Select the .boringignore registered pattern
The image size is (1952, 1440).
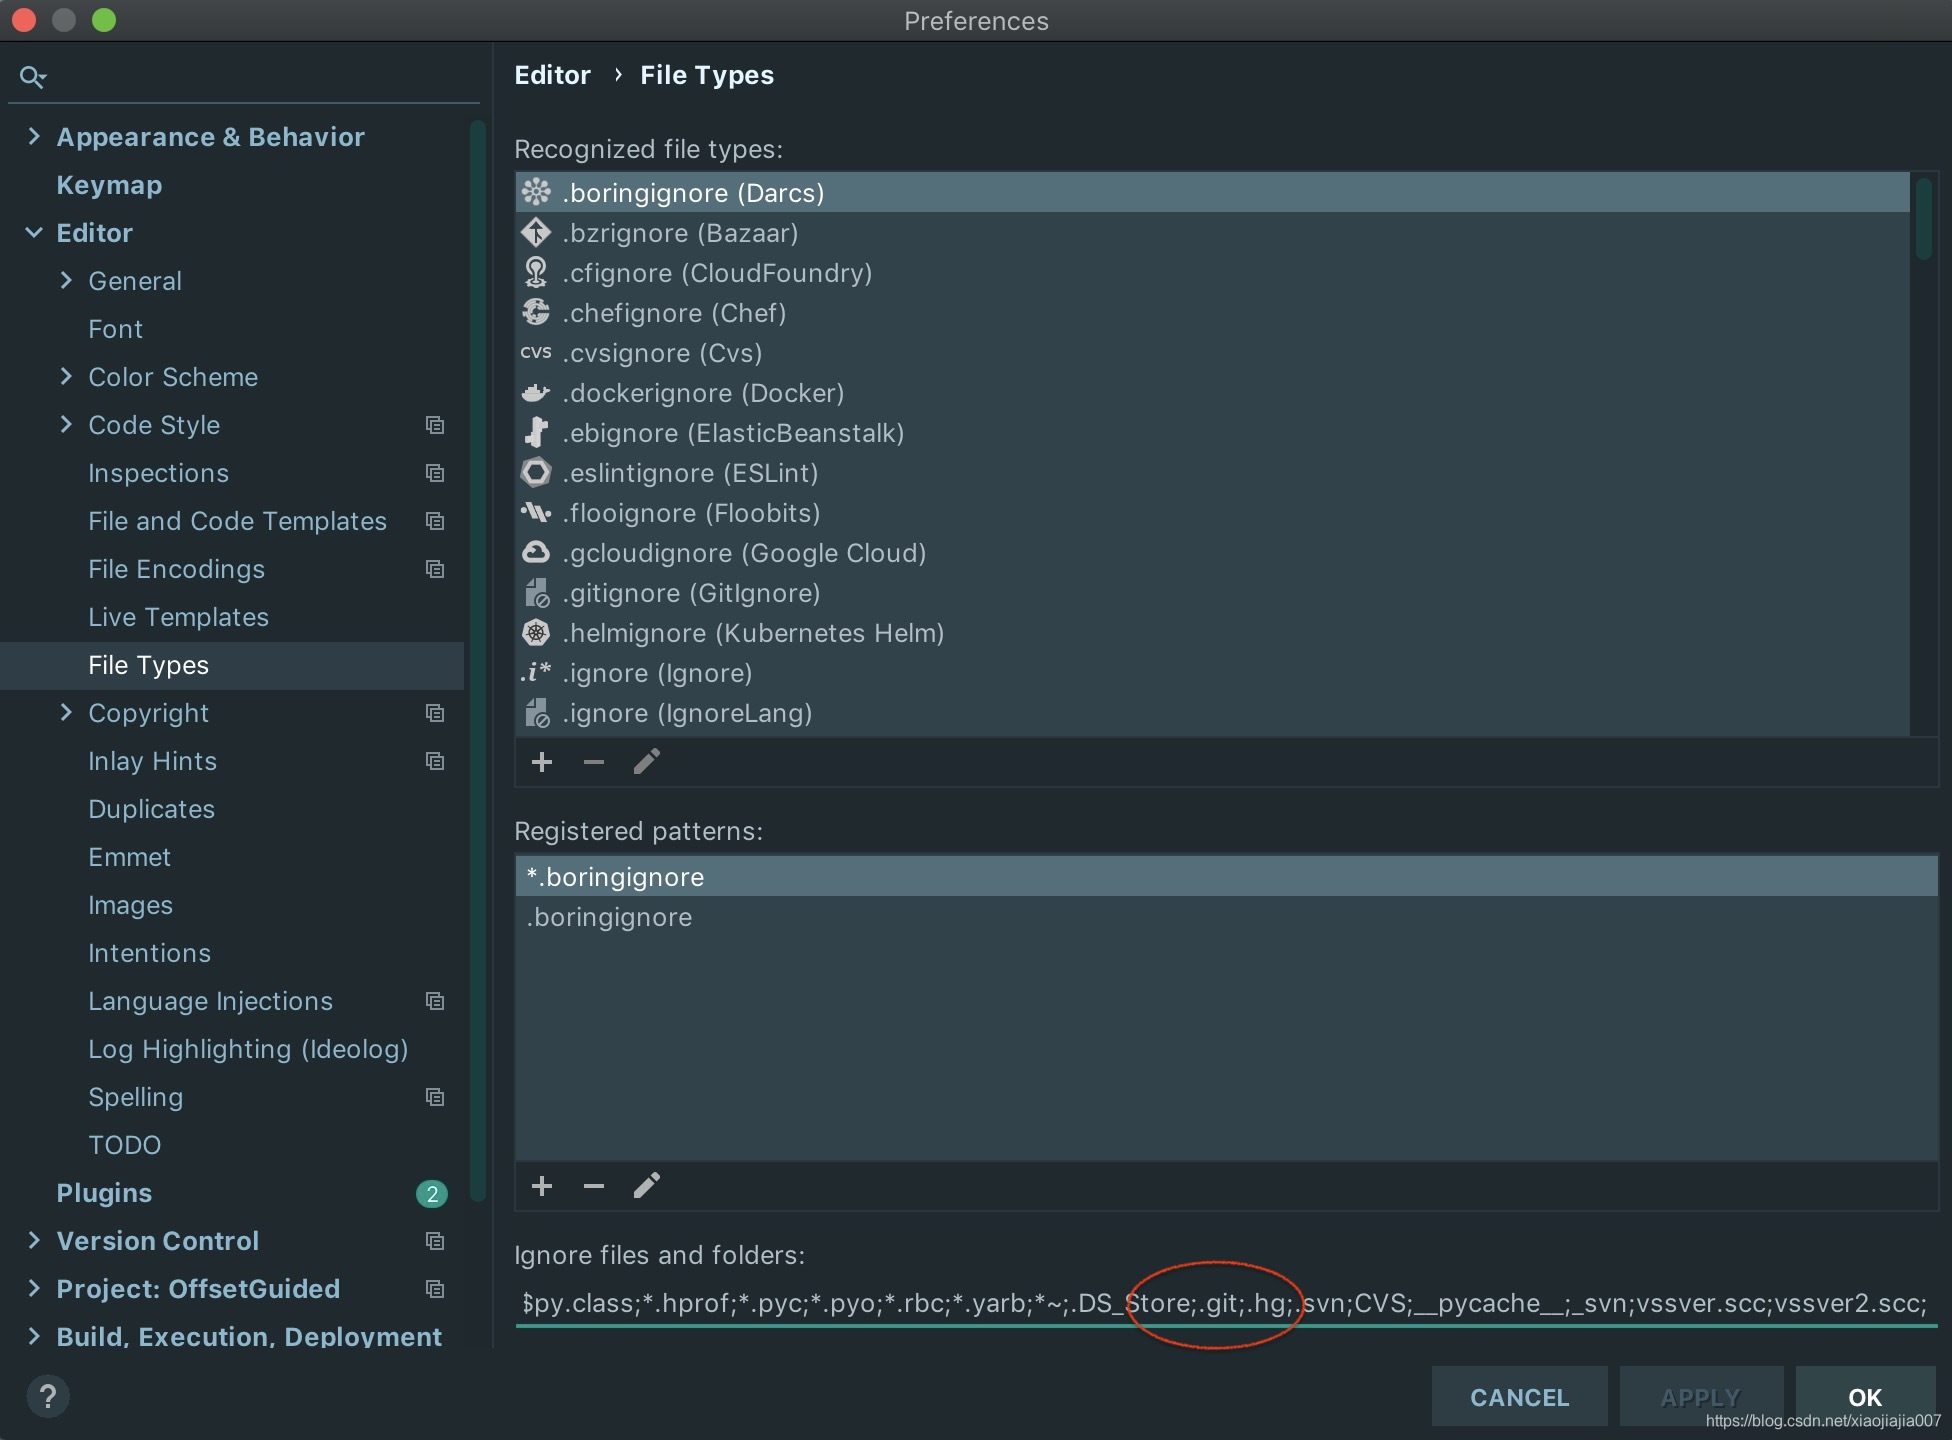(609, 917)
